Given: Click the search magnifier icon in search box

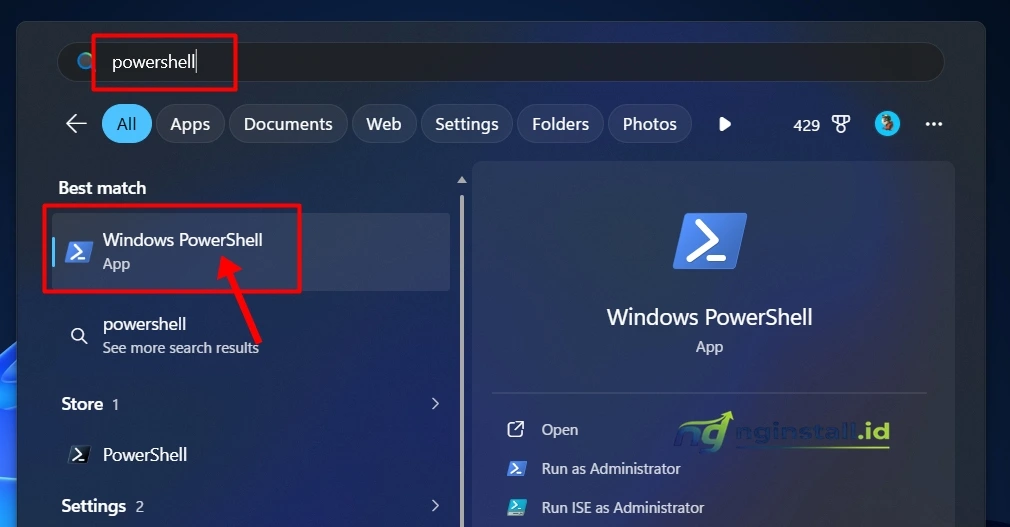Looking at the screenshot, I should coord(85,62).
